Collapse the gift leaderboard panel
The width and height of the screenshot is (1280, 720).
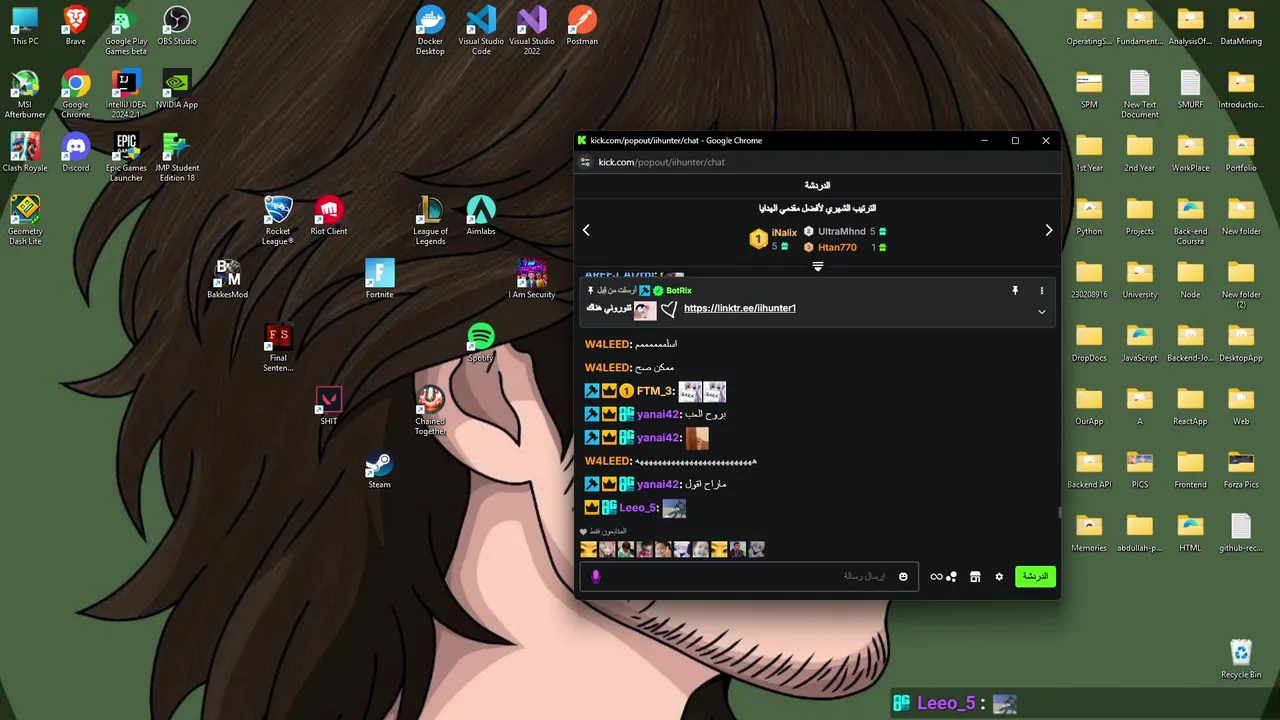[x=817, y=266]
